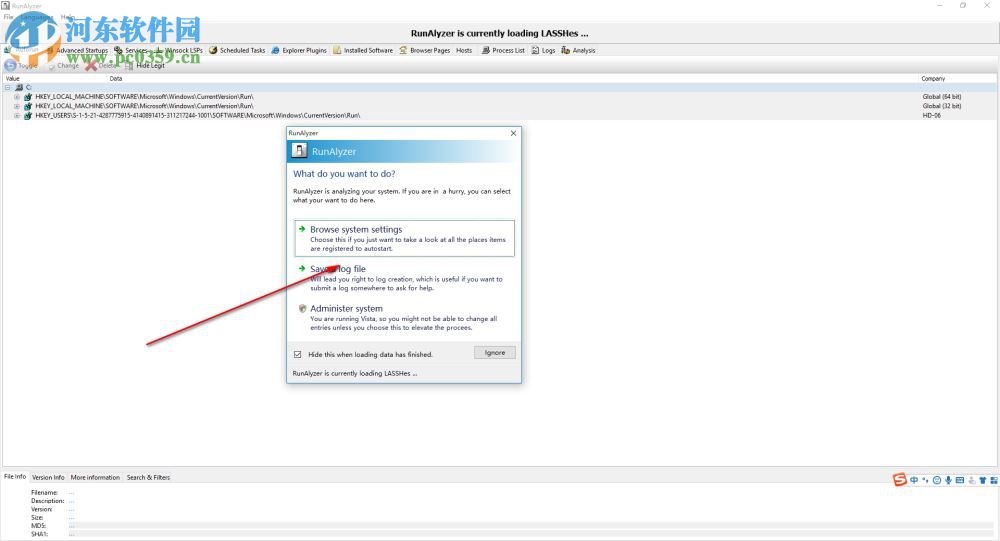Select the HKEY_USERS Run registry row

coord(499,115)
